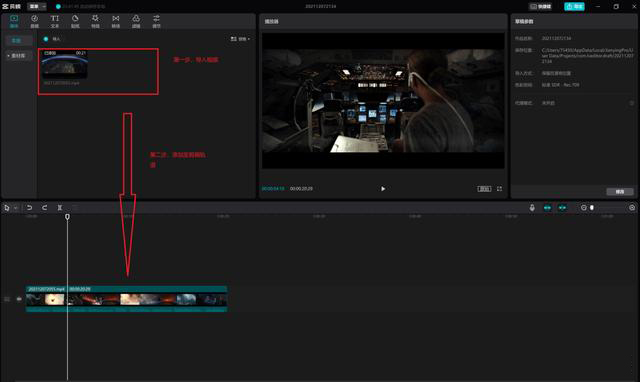This screenshot has height=382, width=640.
Task: Expand the menu dropdown next to the logo
Action: pos(36,6)
